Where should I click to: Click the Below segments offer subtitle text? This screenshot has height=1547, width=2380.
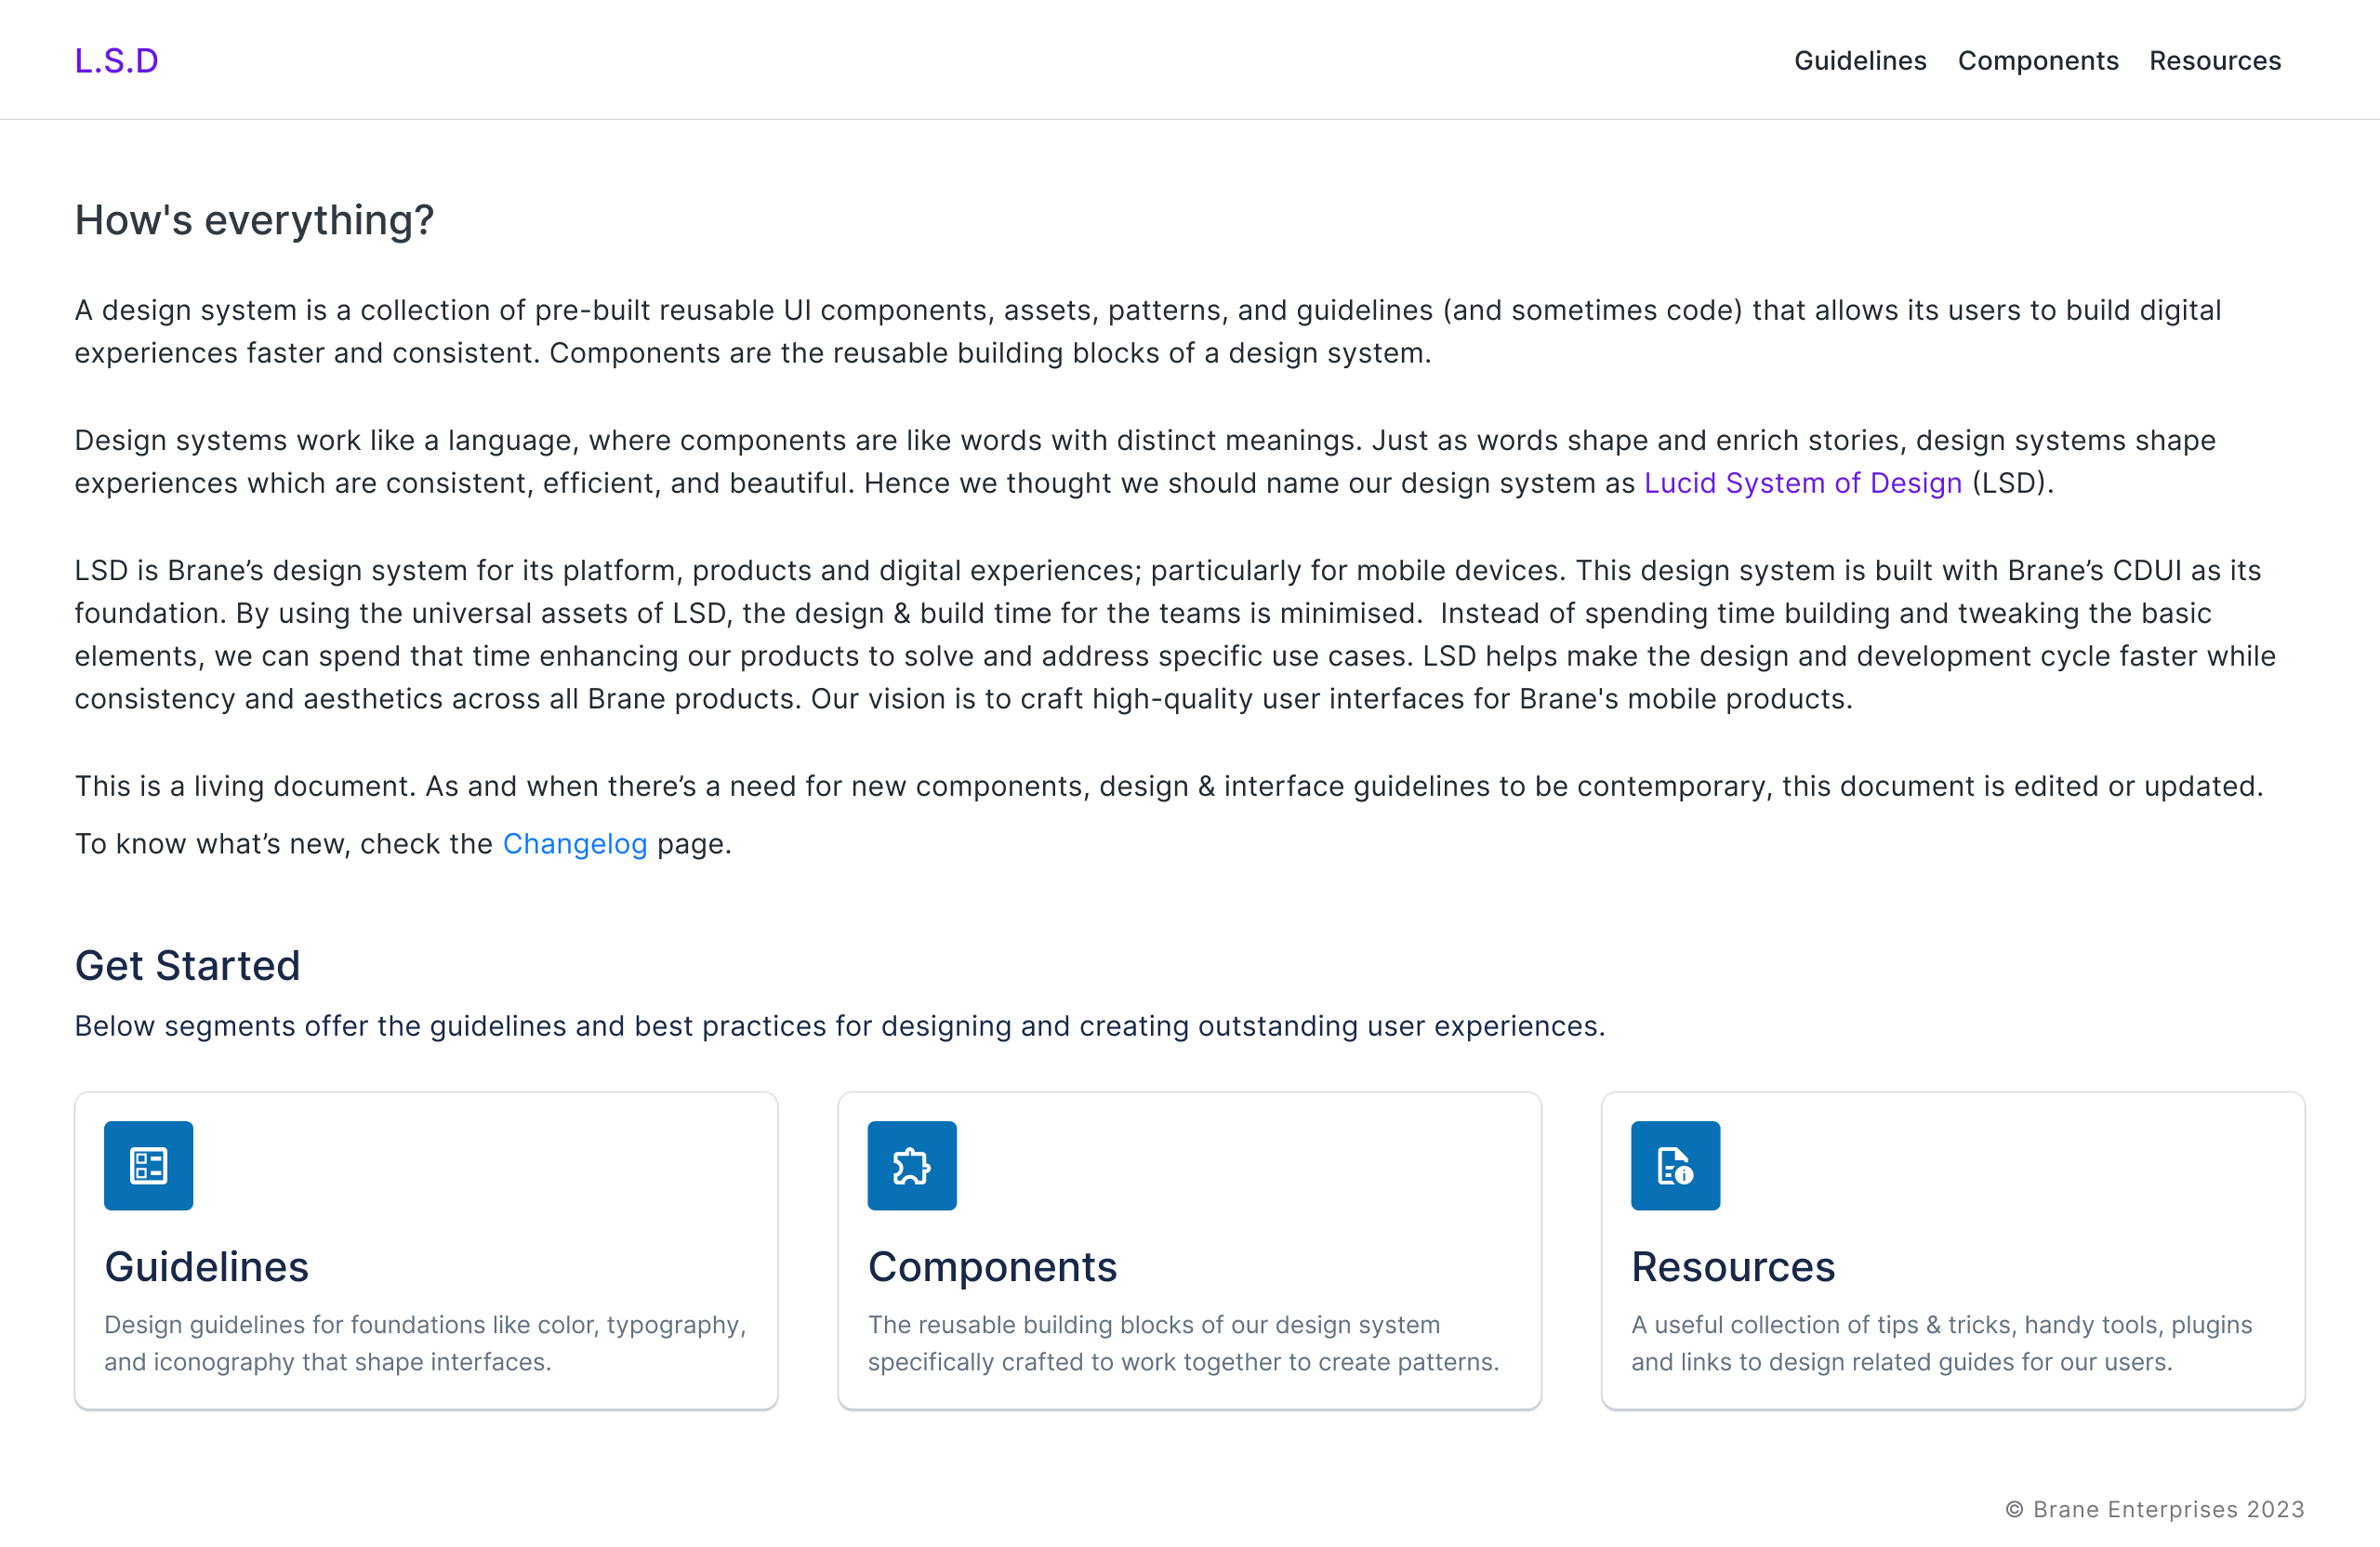[839, 1026]
